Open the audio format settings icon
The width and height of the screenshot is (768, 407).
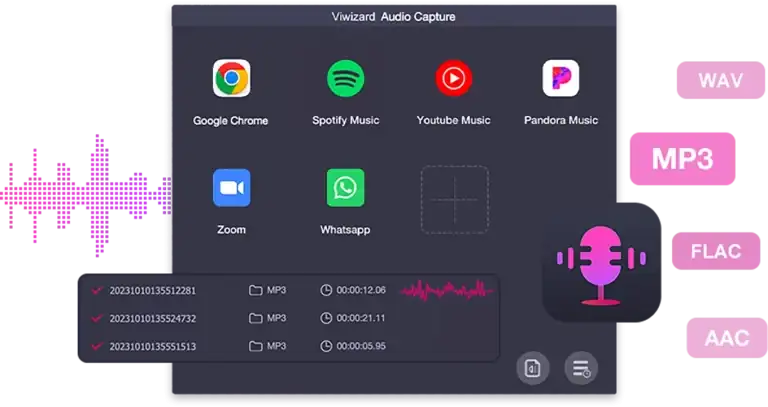533,368
